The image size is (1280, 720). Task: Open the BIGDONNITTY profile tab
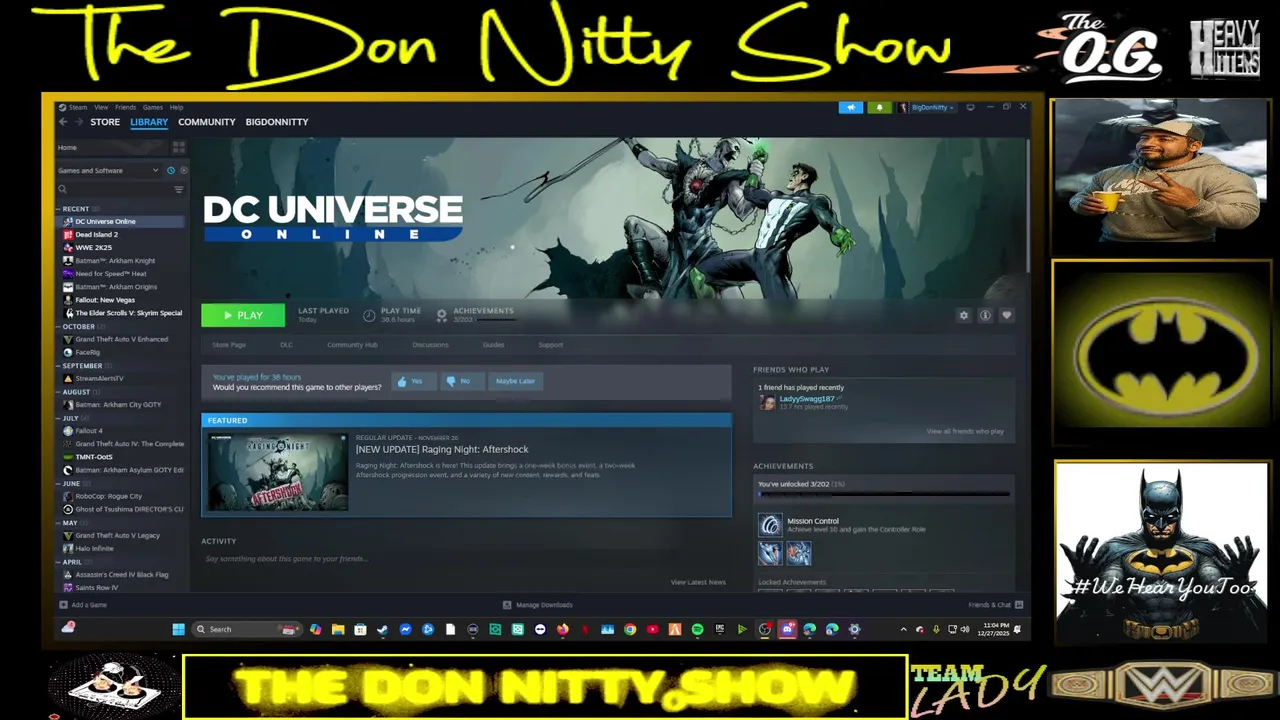[277, 122]
